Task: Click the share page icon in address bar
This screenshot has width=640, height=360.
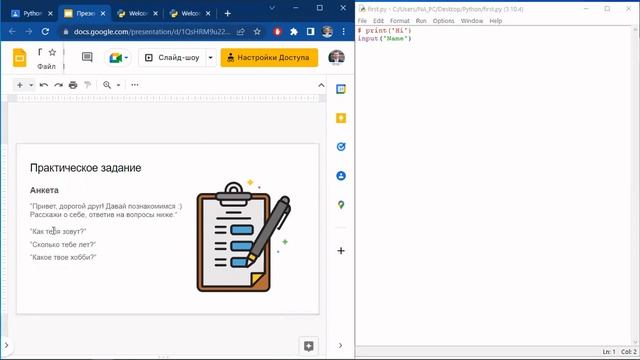Action: (x=241, y=31)
